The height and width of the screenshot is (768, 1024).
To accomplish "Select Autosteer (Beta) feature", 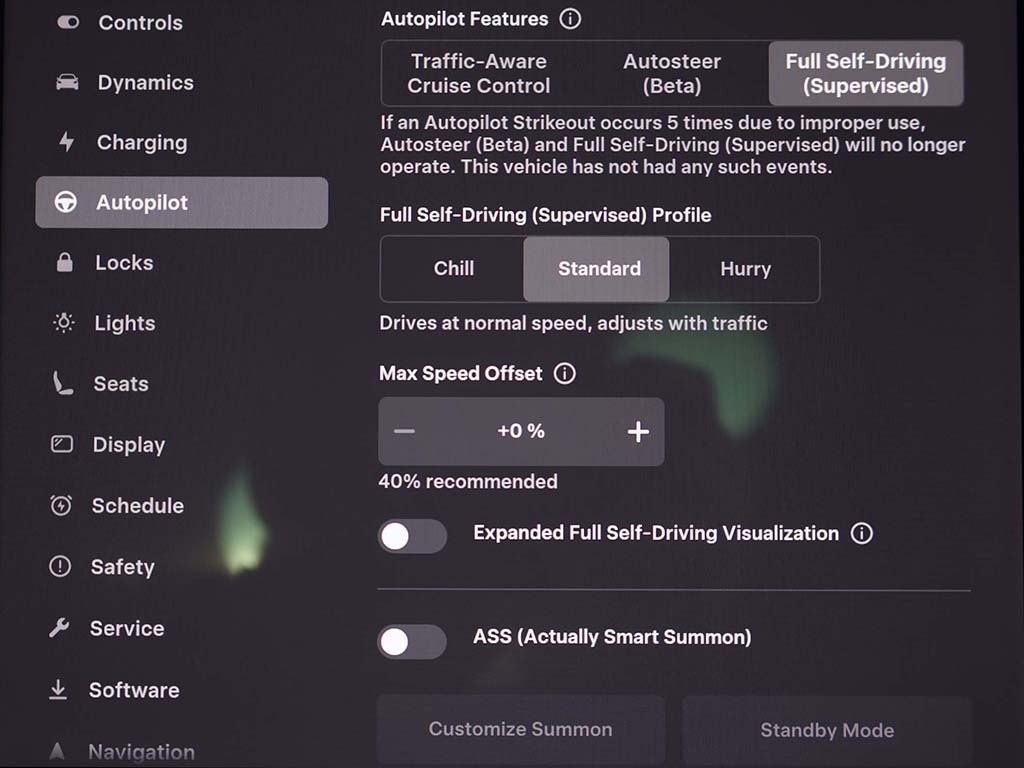I will (x=671, y=73).
